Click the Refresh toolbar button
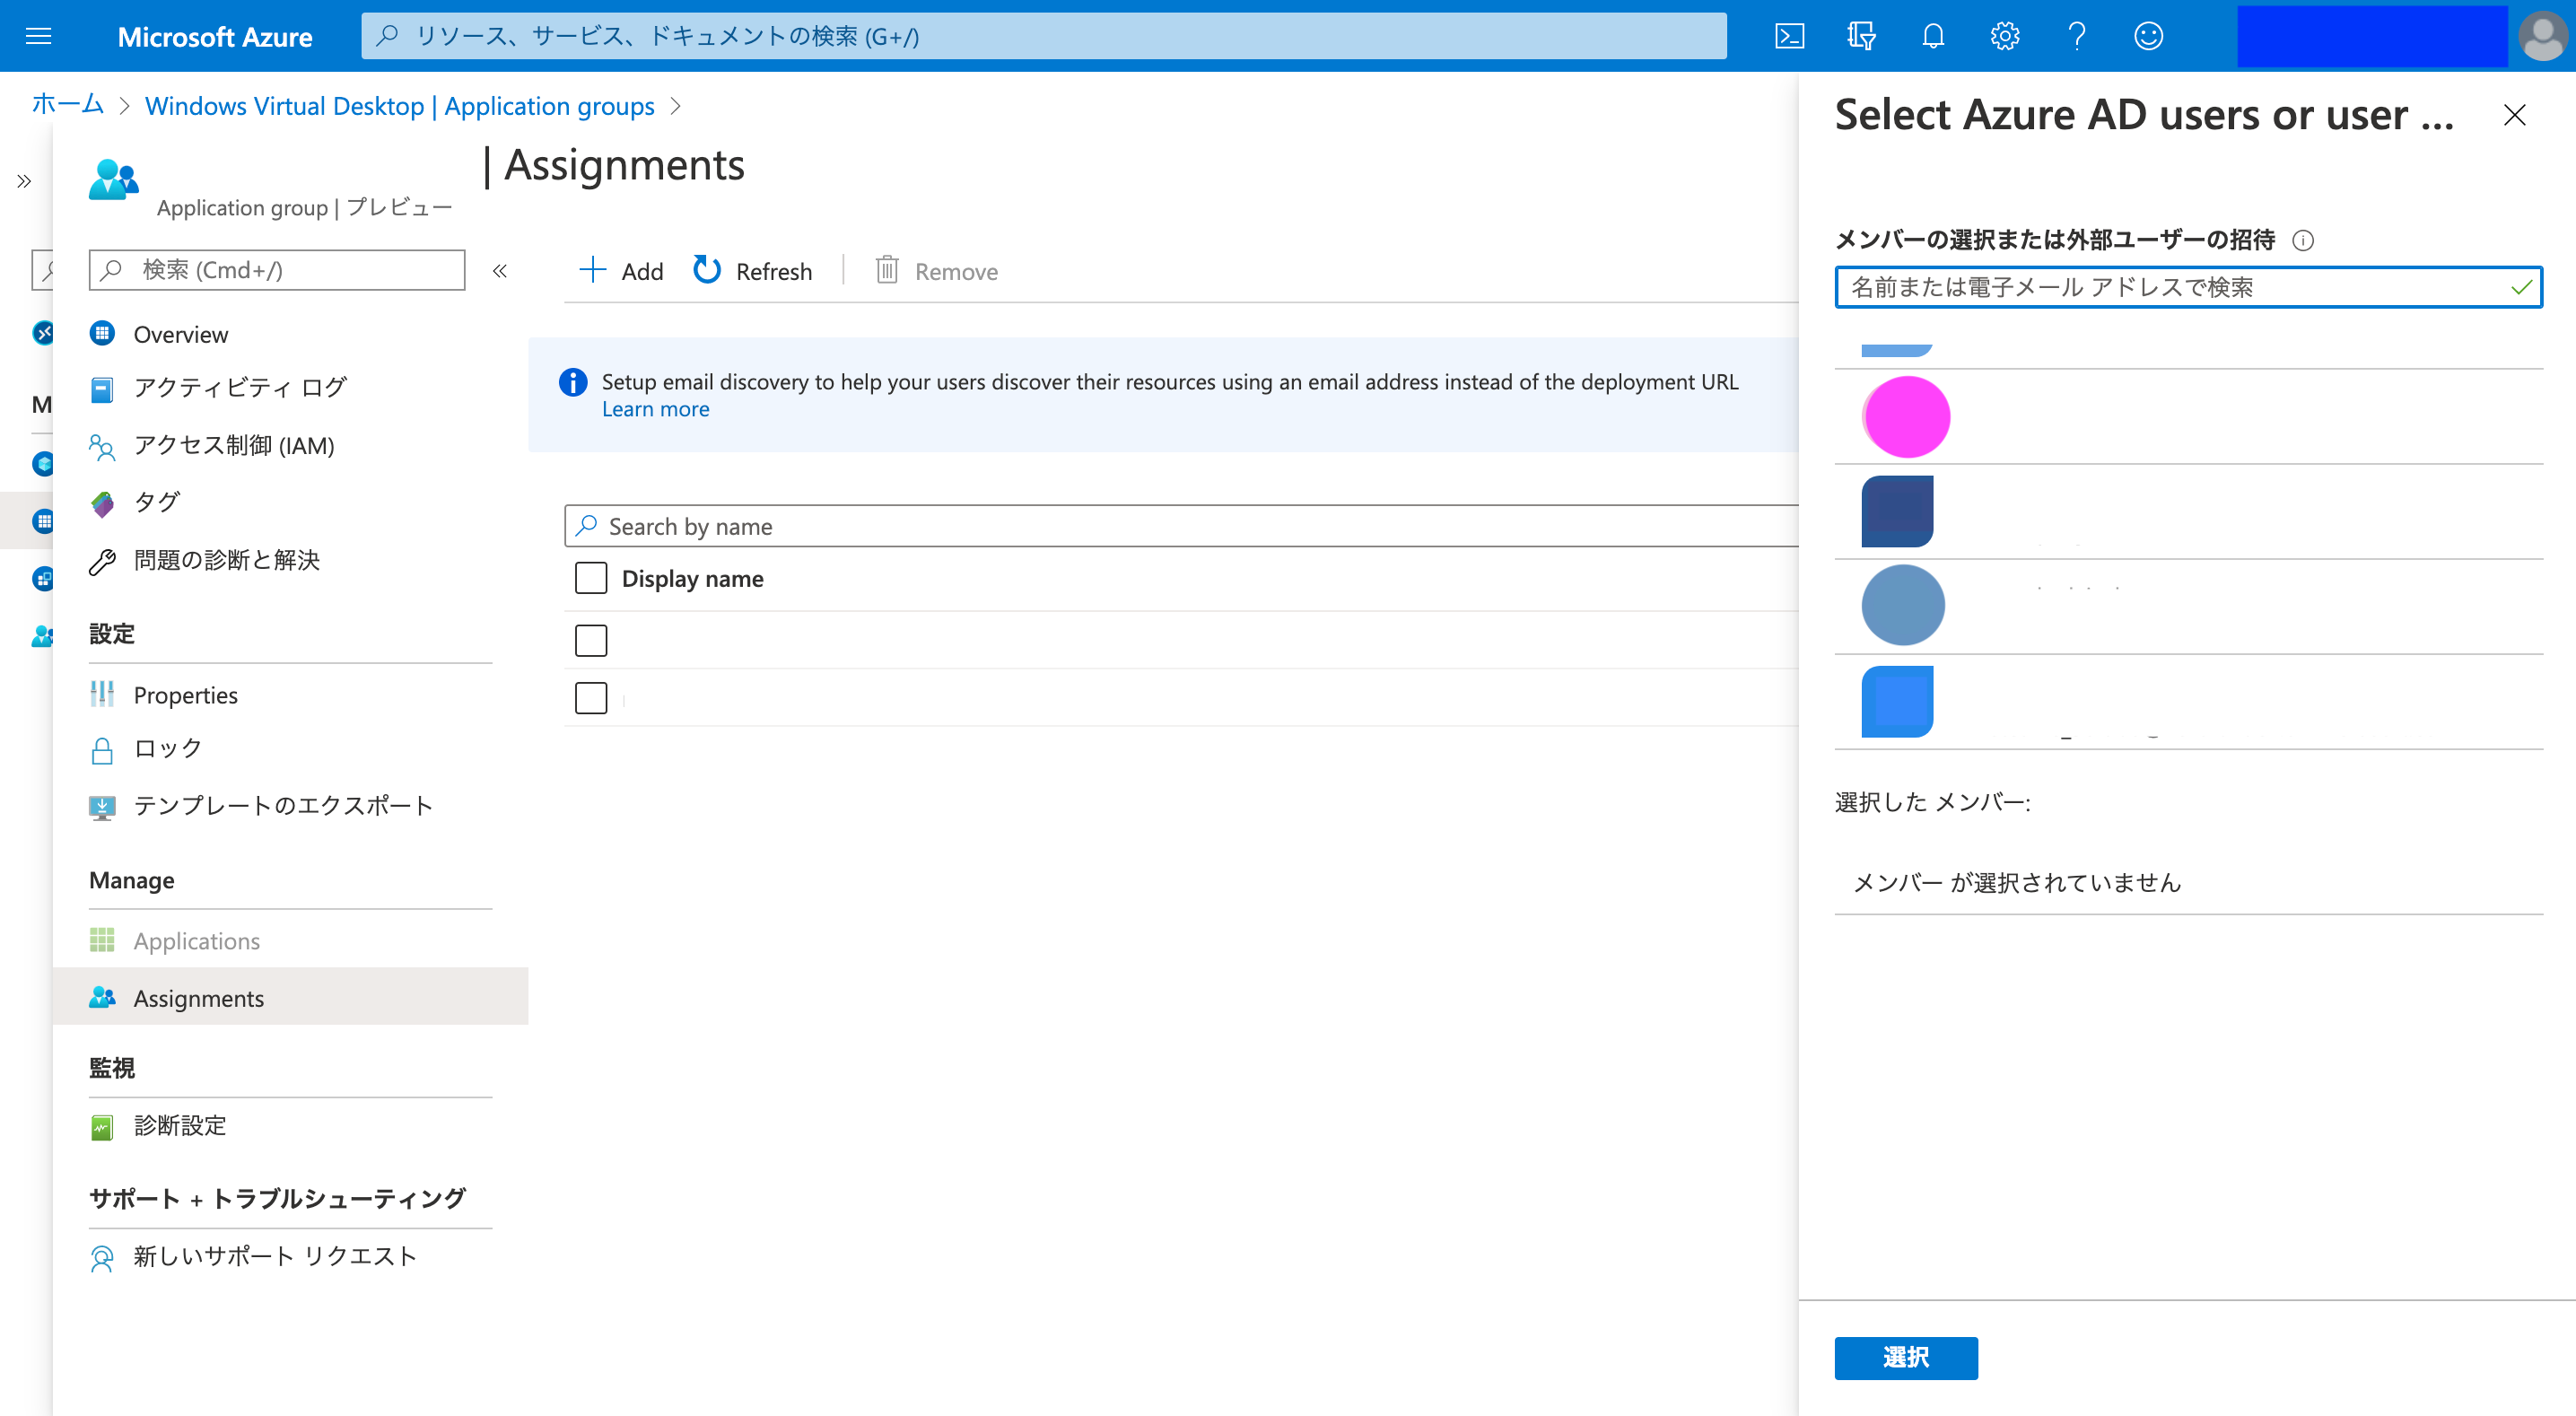This screenshot has width=2576, height=1416. 753,271
